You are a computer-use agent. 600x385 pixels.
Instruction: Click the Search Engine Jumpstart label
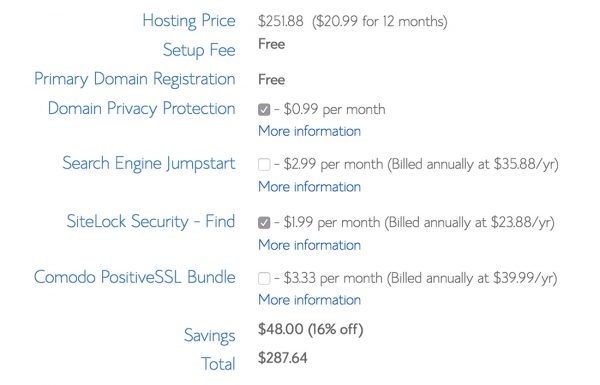(x=149, y=164)
